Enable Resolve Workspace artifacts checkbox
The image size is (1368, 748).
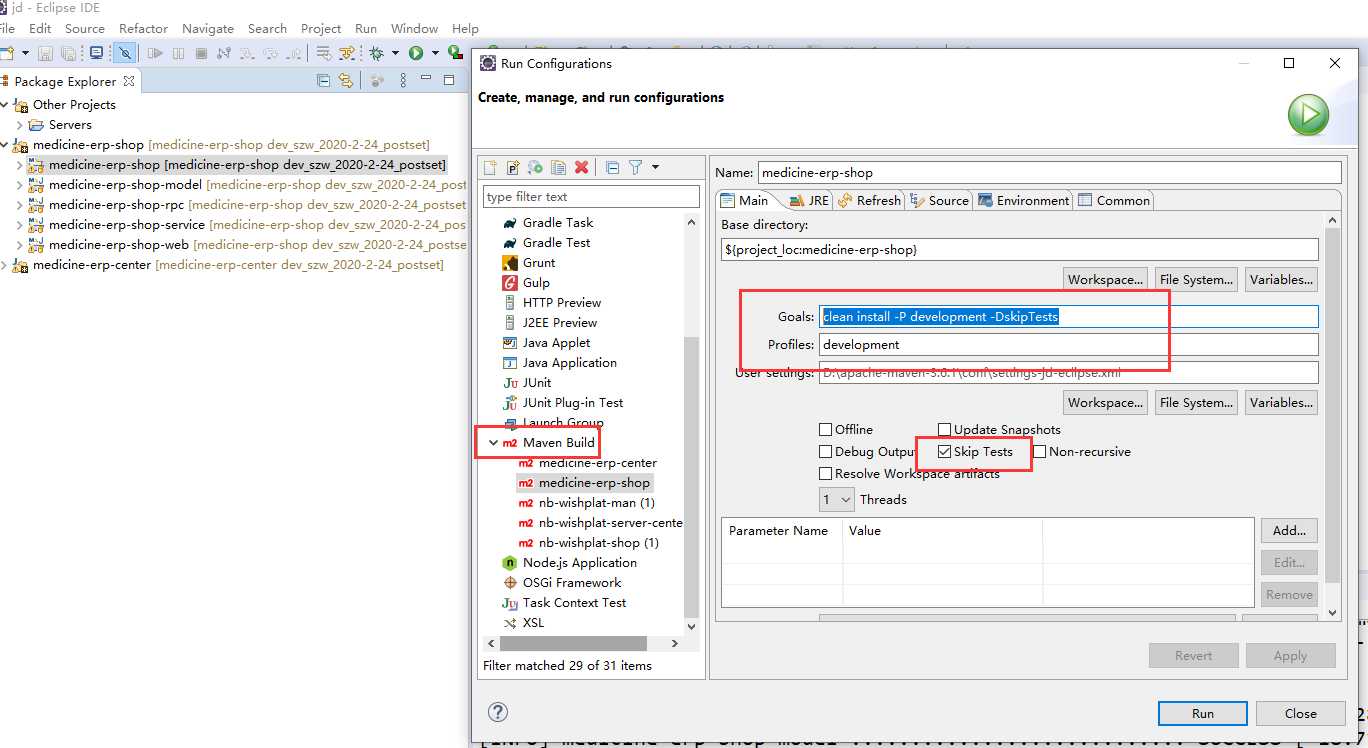click(825, 474)
